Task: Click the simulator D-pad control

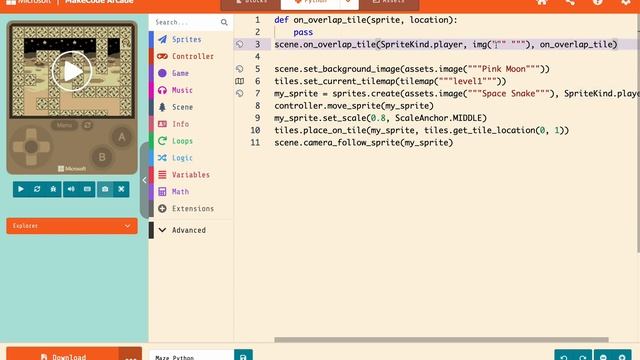Action: [31, 147]
